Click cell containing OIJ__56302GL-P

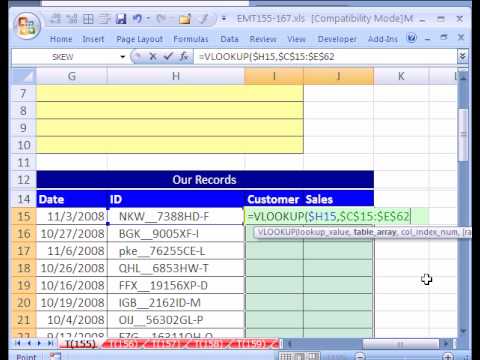(x=176, y=320)
